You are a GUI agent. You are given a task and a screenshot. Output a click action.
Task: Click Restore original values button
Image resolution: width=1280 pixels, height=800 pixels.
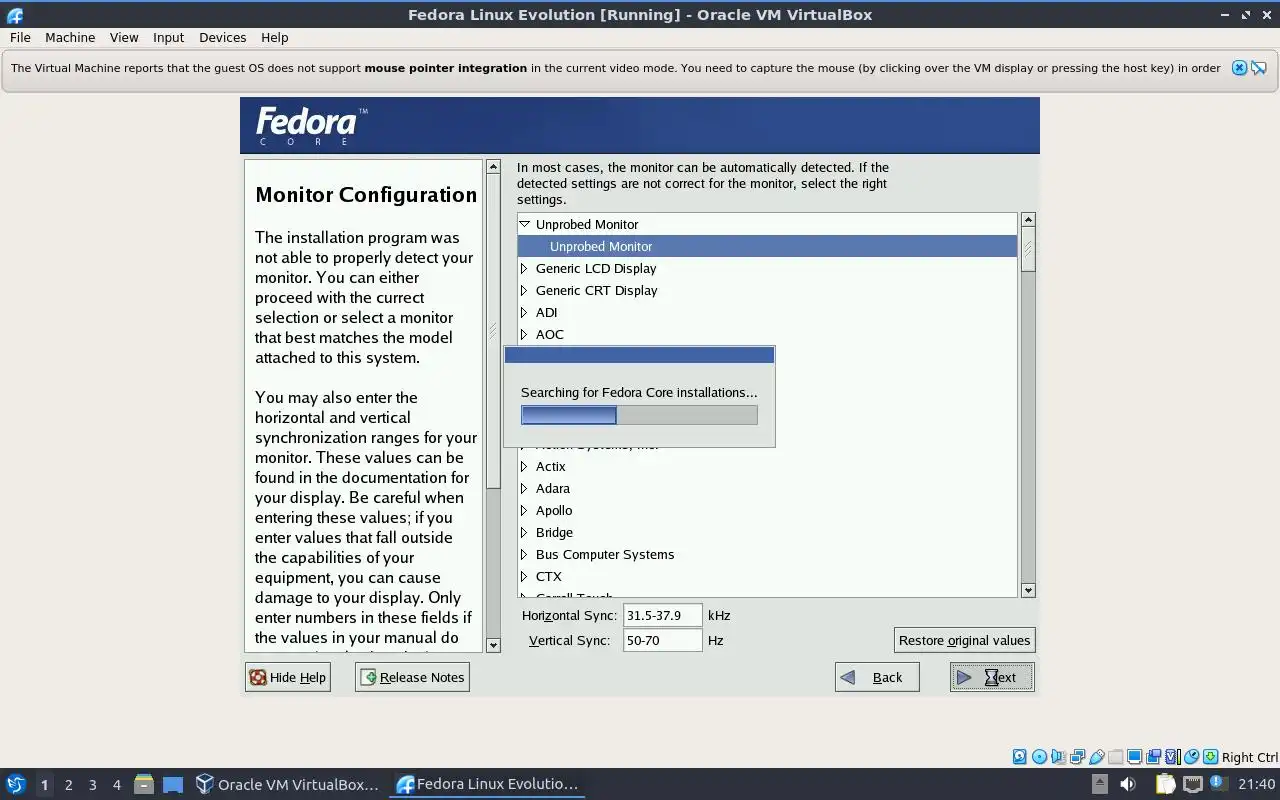(x=964, y=640)
